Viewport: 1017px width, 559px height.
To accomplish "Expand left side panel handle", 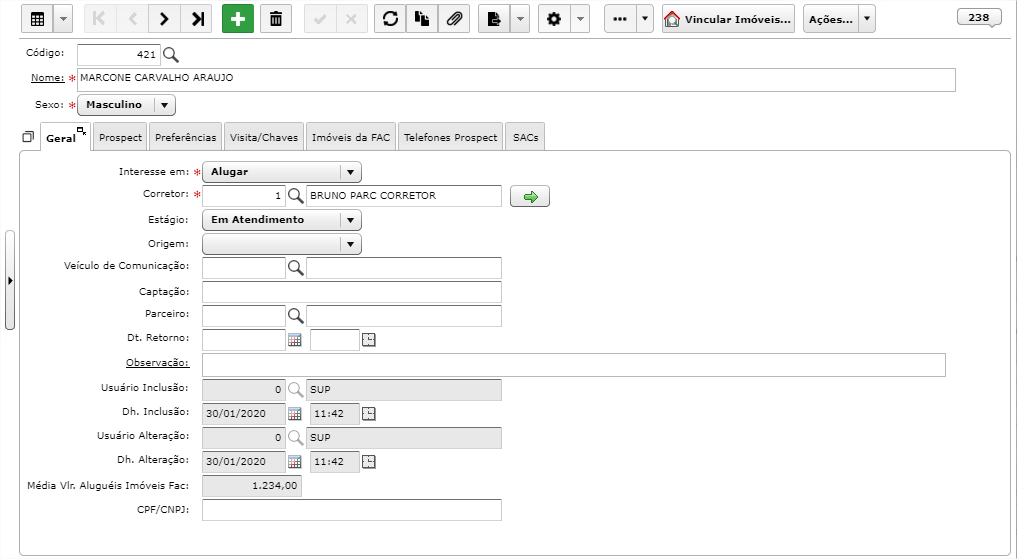I will 10,280.
